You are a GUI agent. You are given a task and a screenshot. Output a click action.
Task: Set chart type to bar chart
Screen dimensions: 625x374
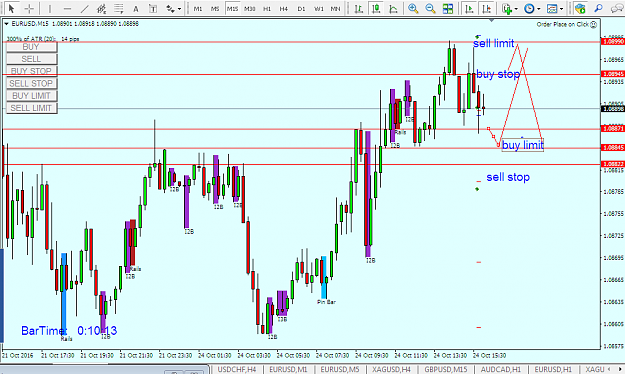[359, 8]
